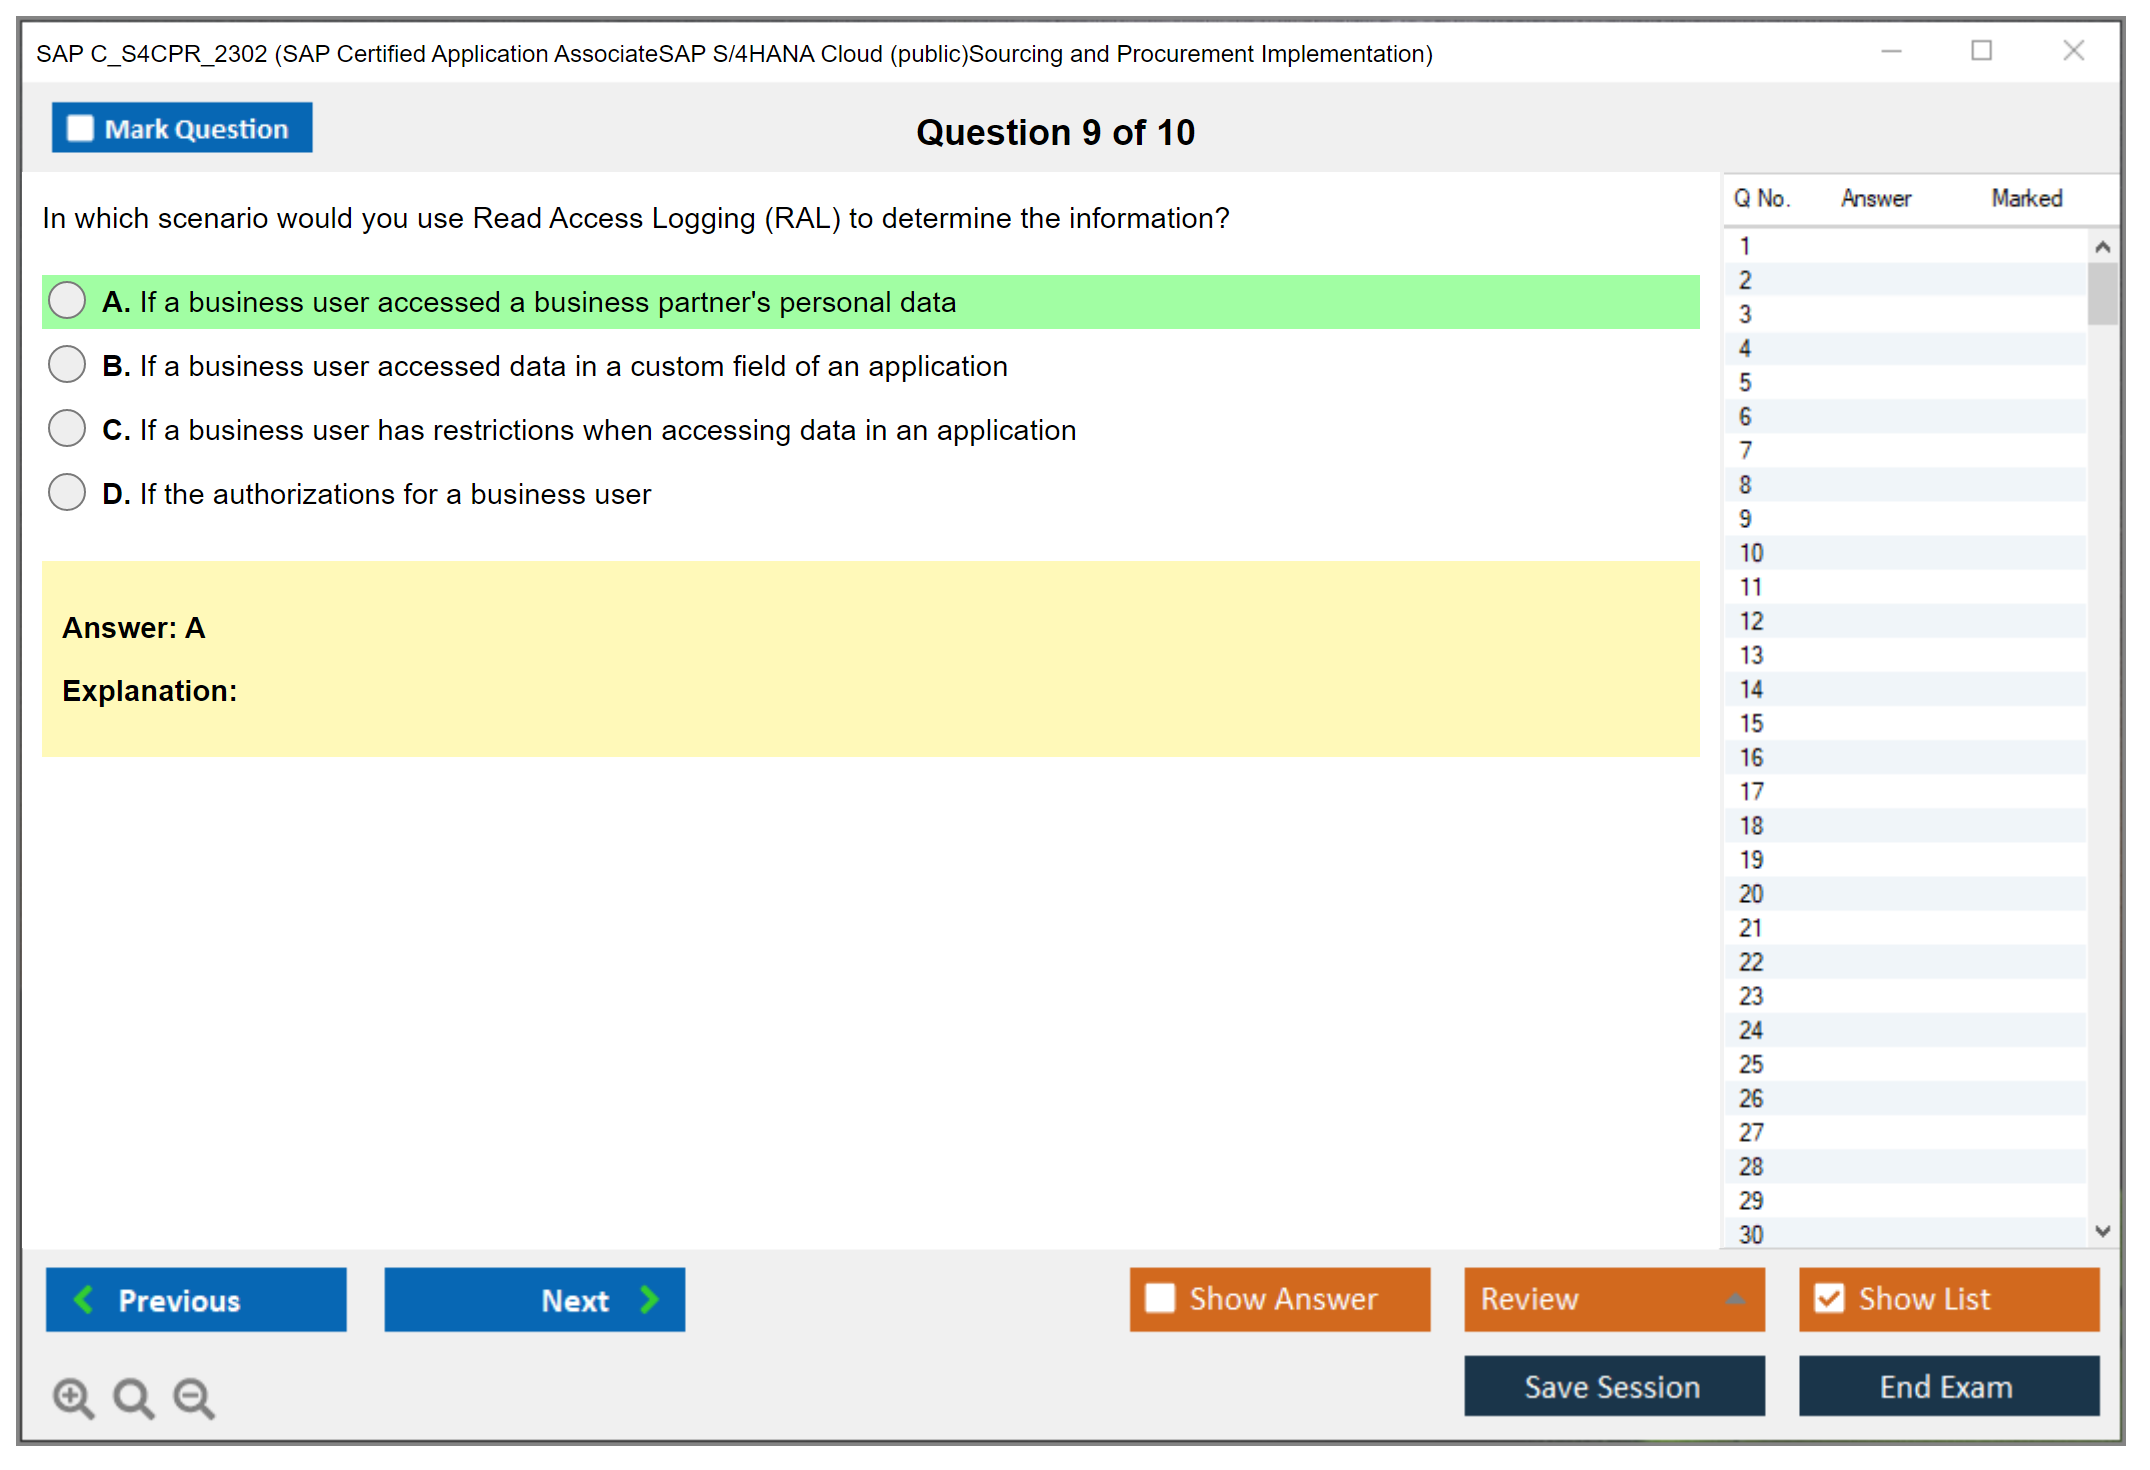2150x1470 pixels.
Task: Click the question list scrollbar thumb
Action: (x=2102, y=293)
